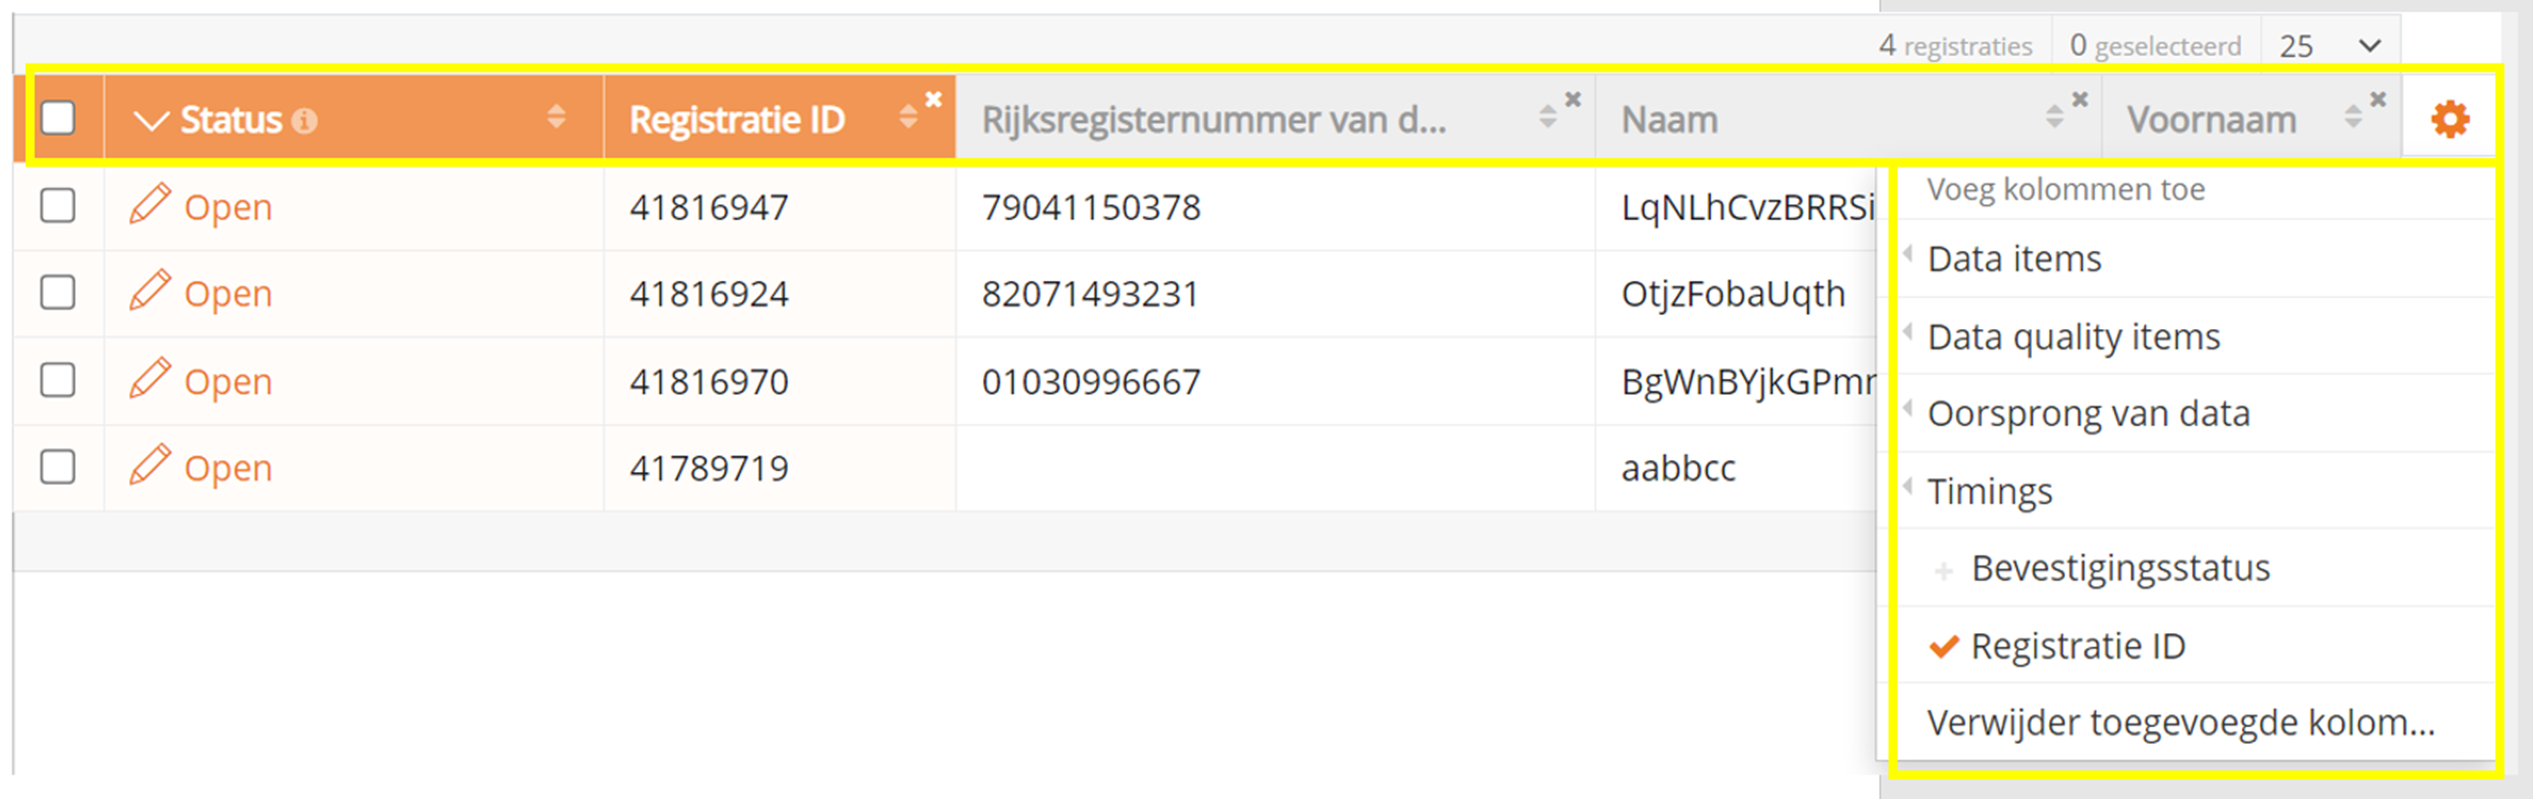This screenshot has width=2533, height=799.
Task: Add the Bevestigingsstatus column from the menu
Action: click(2119, 568)
